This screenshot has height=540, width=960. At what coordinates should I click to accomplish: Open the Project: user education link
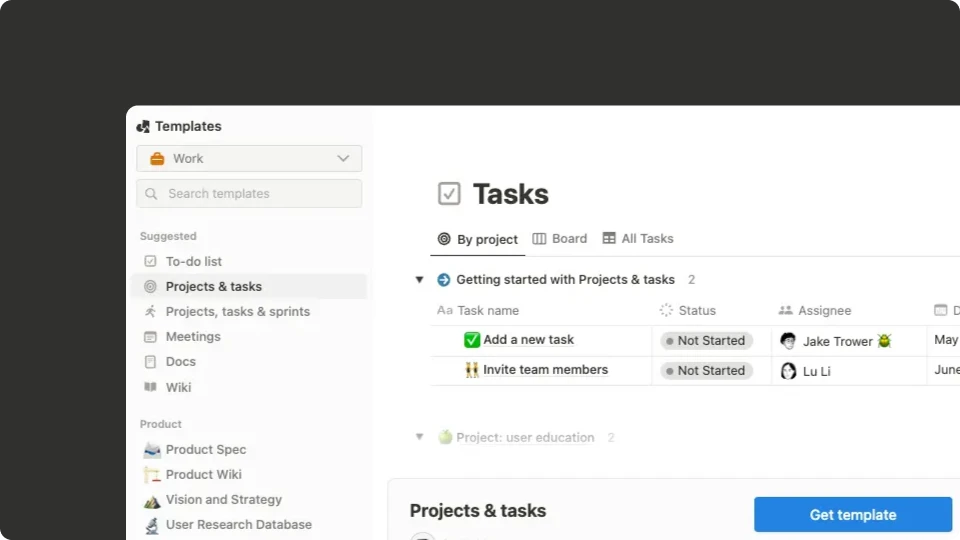[x=525, y=438]
